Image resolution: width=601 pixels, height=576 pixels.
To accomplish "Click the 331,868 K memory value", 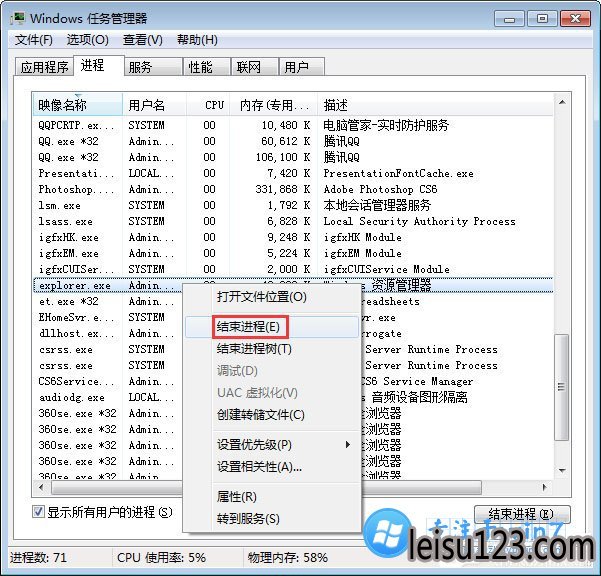I will [x=283, y=189].
